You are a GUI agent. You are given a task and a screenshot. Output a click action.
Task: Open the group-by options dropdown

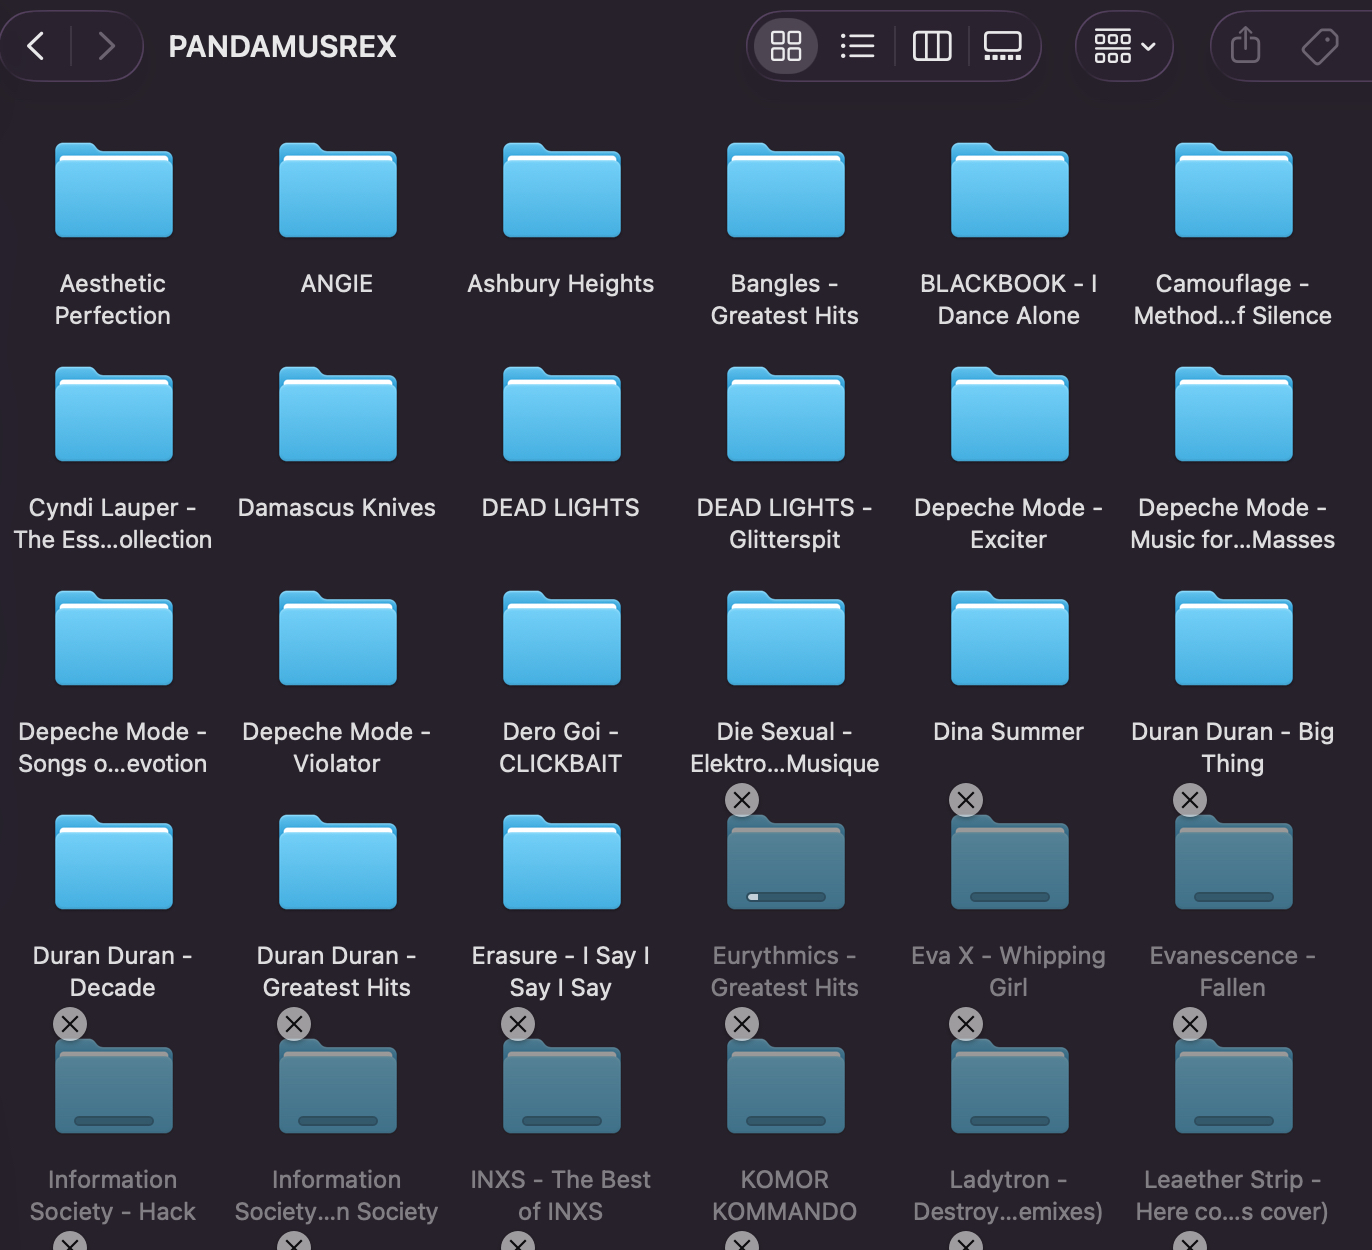[1124, 46]
